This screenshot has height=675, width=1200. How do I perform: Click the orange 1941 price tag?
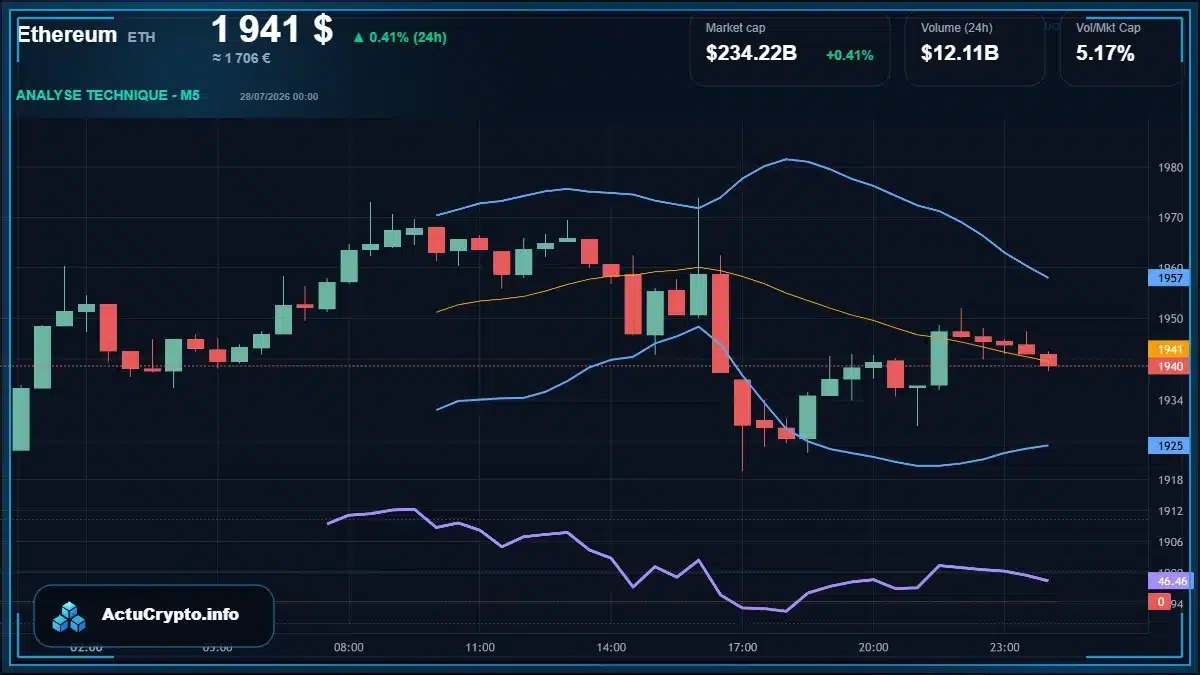tap(1167, 349)
